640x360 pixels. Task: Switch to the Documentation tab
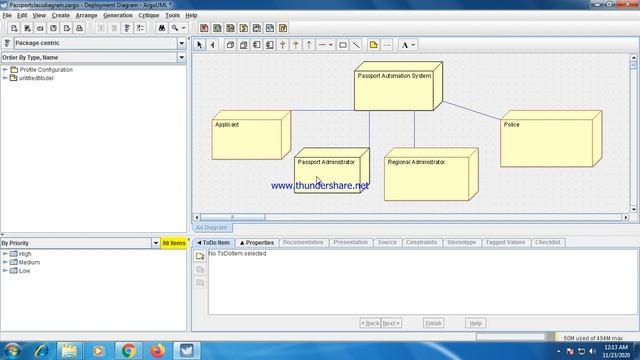[x=303, y=242]
